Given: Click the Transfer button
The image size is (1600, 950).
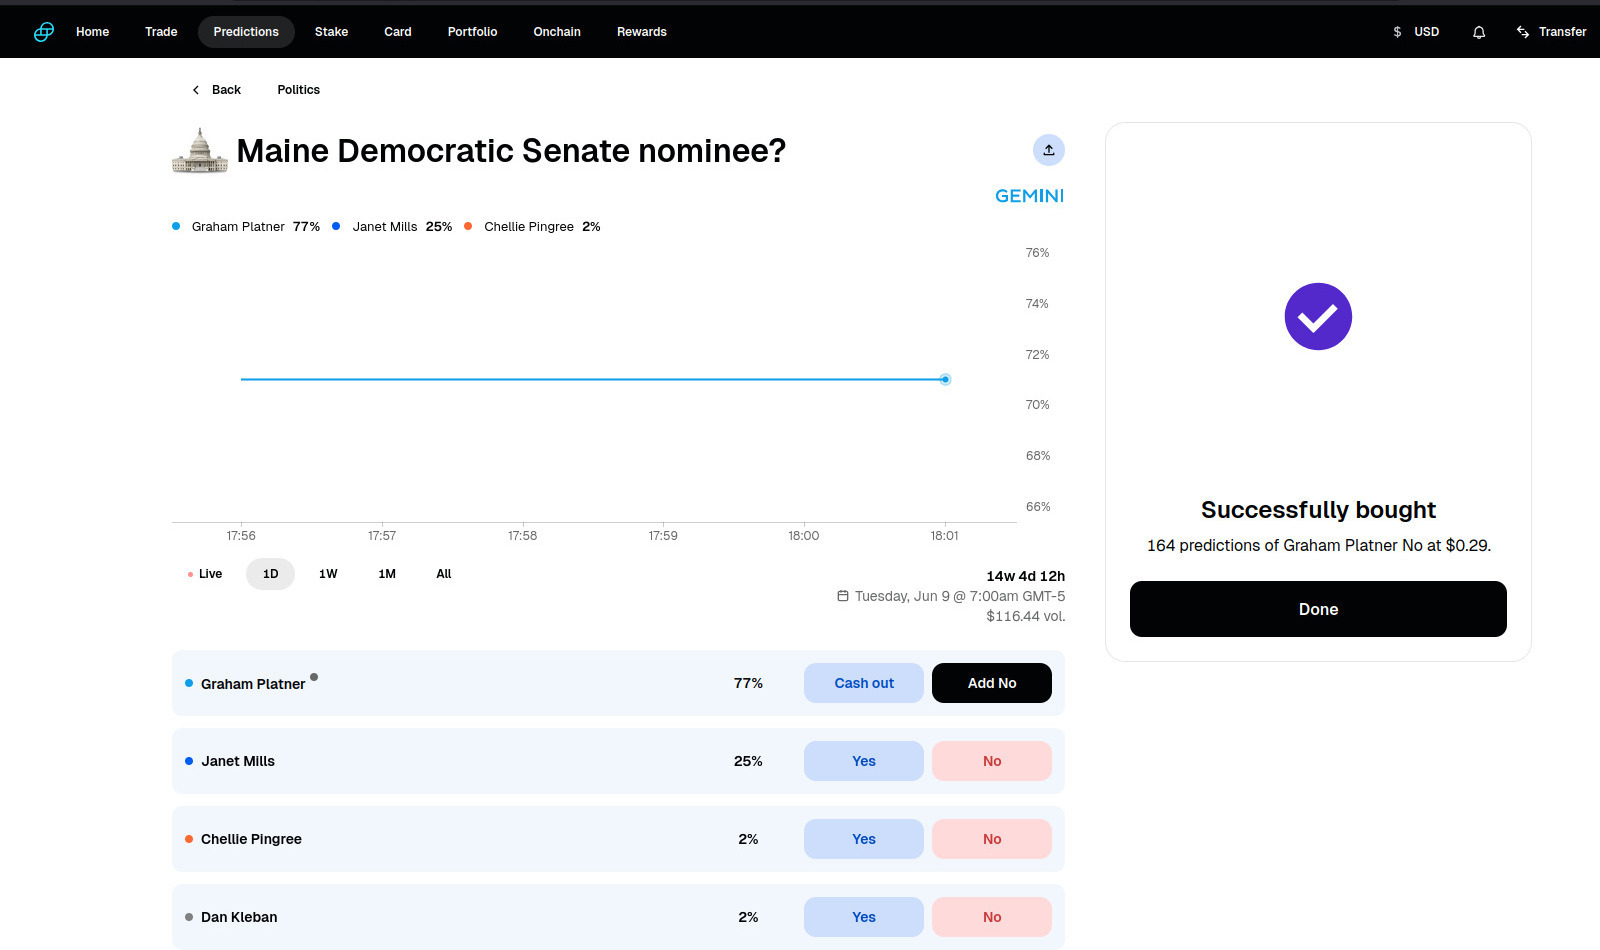Looking at the screenshot, I should pos(1552,32).
